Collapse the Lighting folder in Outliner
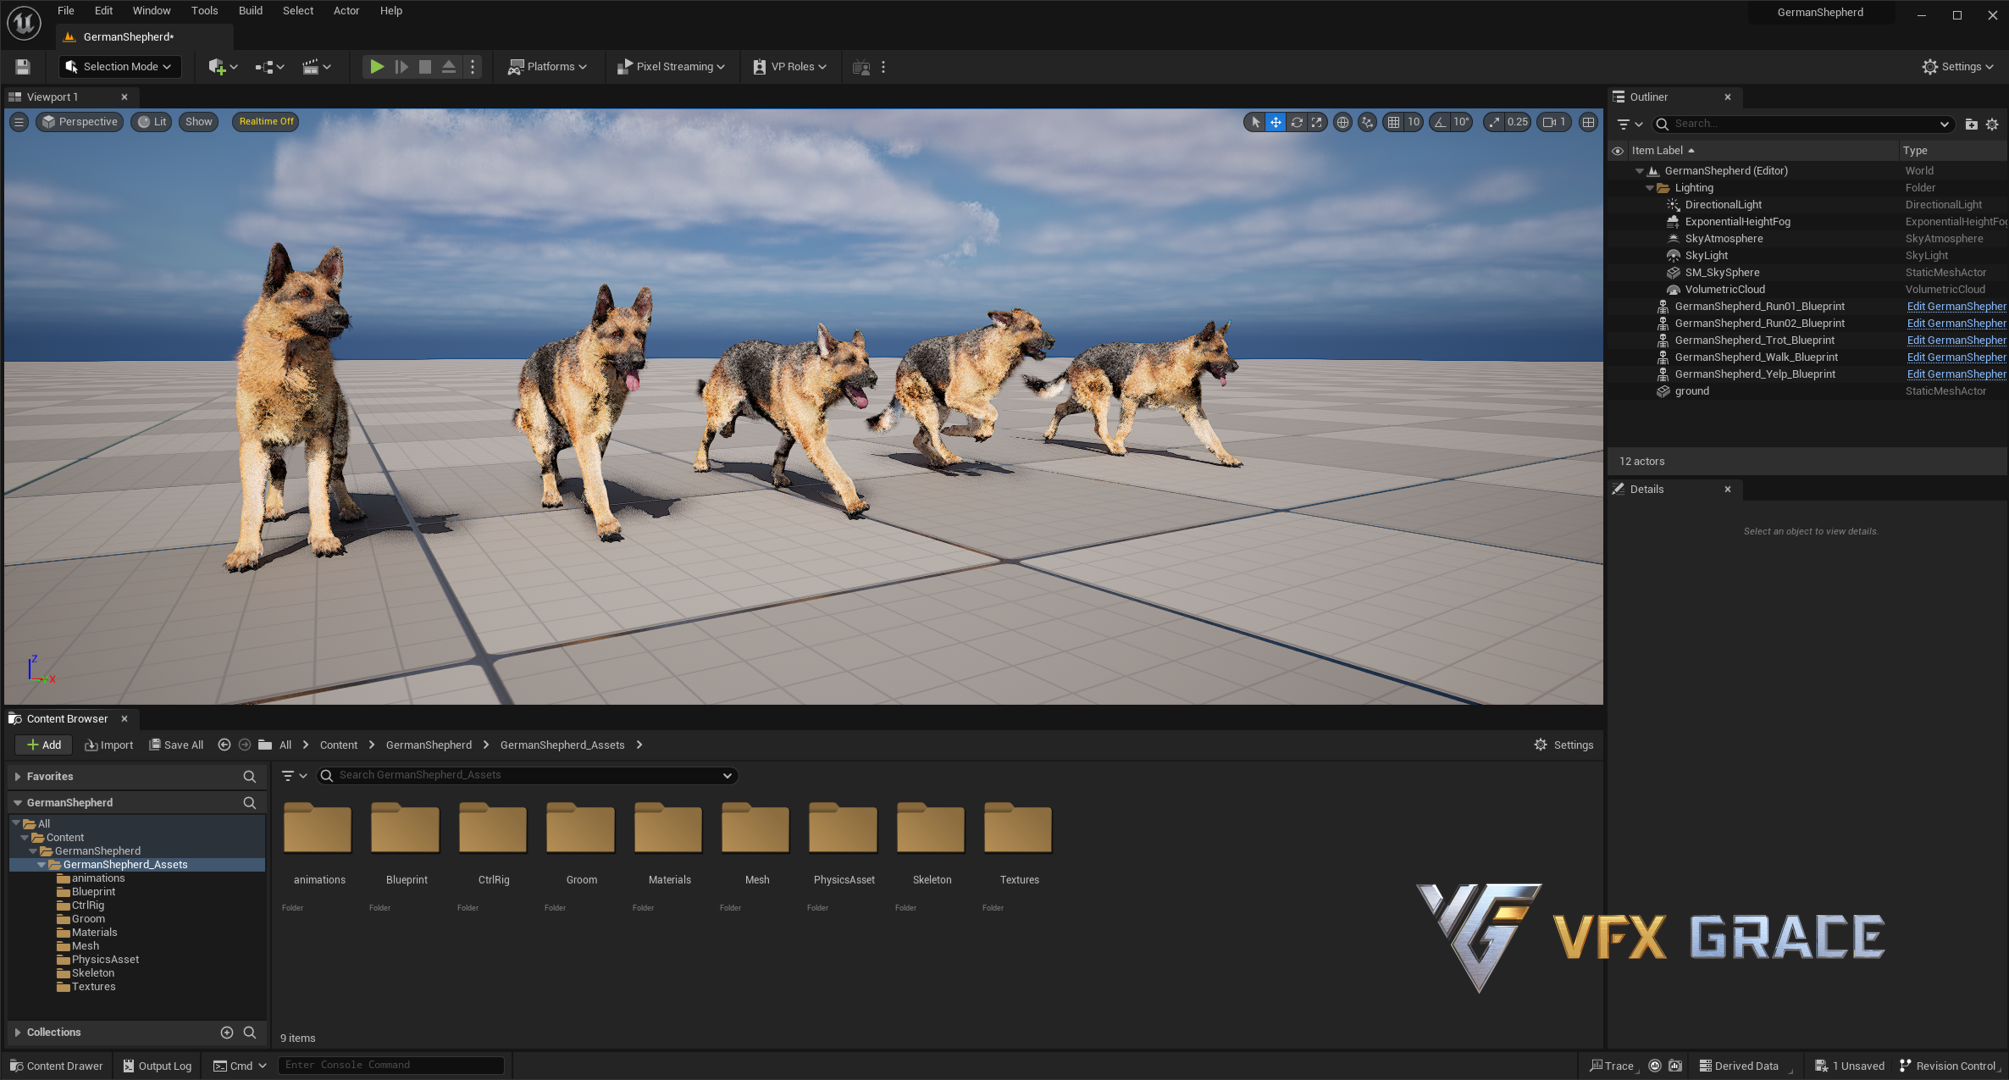2009x1080 pixels. (x=1650, y=188)
